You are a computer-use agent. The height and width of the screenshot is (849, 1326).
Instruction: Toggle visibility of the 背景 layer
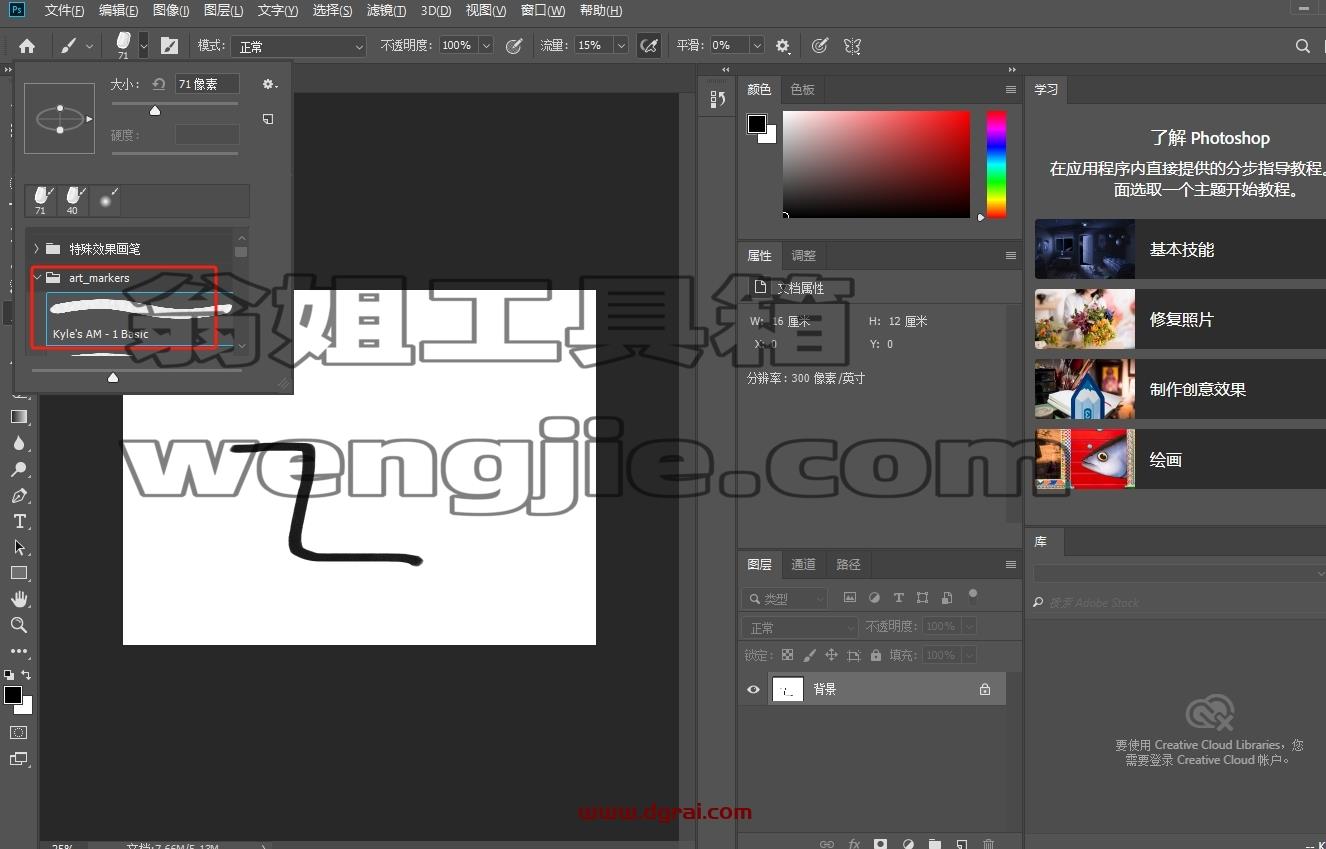pos(753,689)
